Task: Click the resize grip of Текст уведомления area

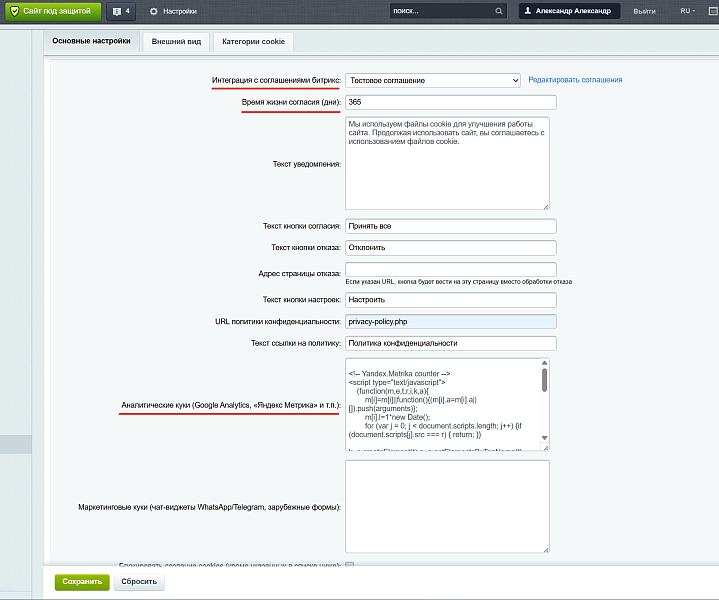Action: [x=546, y=206]
